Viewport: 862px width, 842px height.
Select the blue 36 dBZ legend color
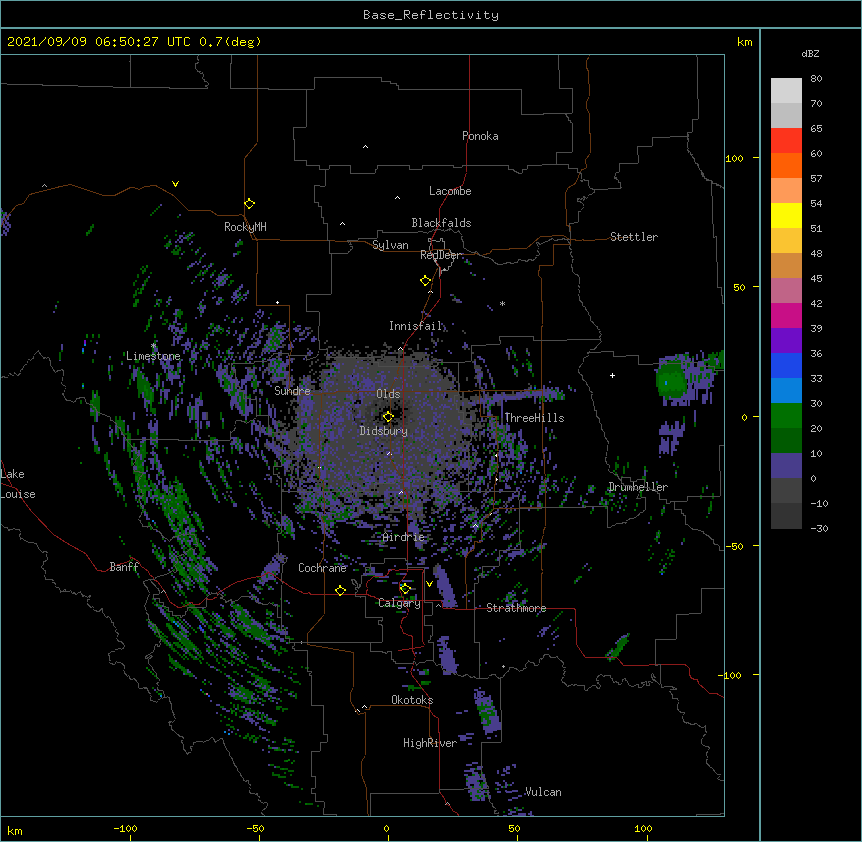coord(786,365)
